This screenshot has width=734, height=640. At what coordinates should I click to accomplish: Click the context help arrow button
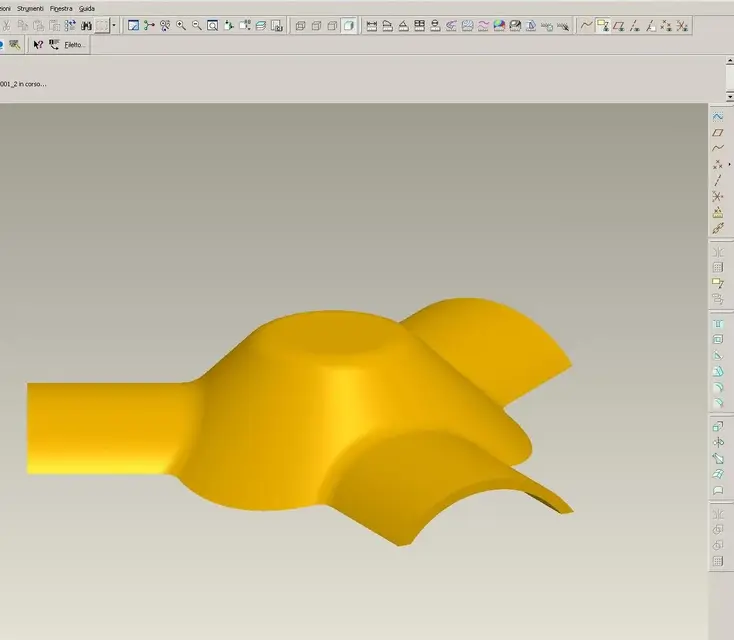(x=38, y=45)
